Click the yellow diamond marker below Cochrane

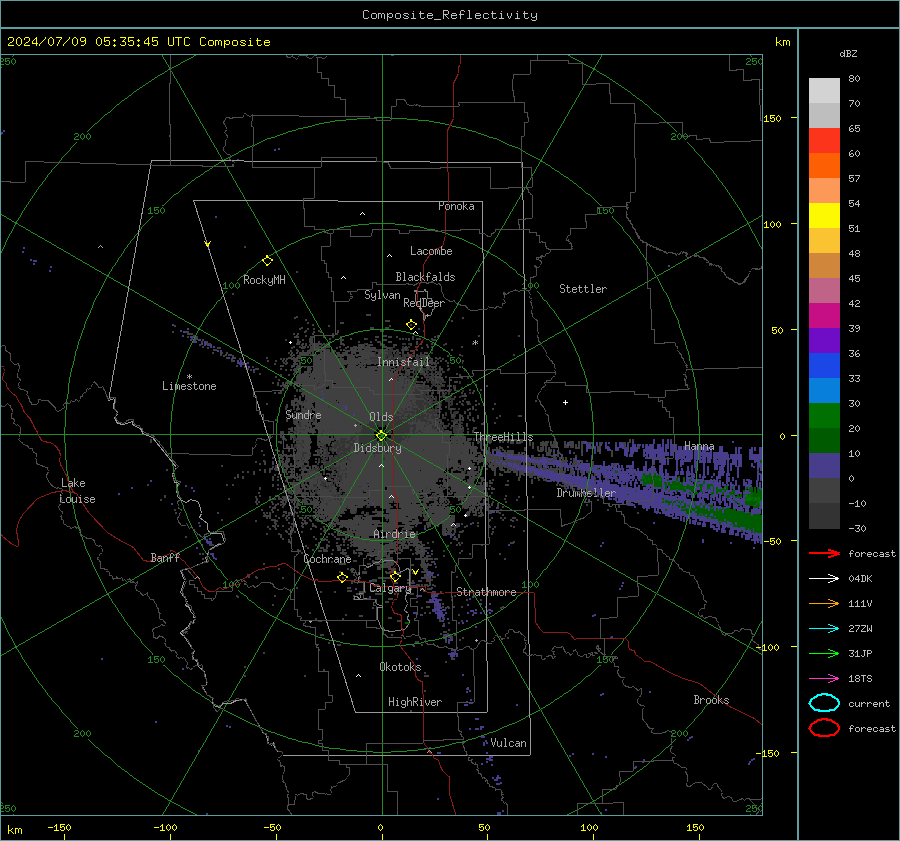[342, 577]
